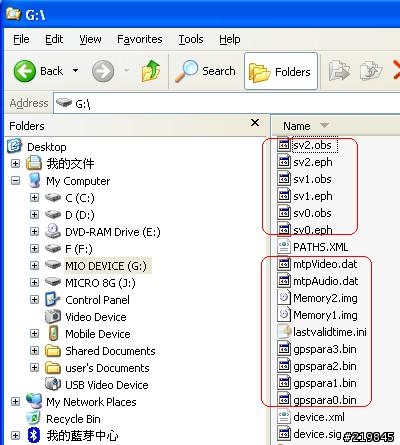
Task: Expand the 我的文件 tree node
Action: click(15, 163)
